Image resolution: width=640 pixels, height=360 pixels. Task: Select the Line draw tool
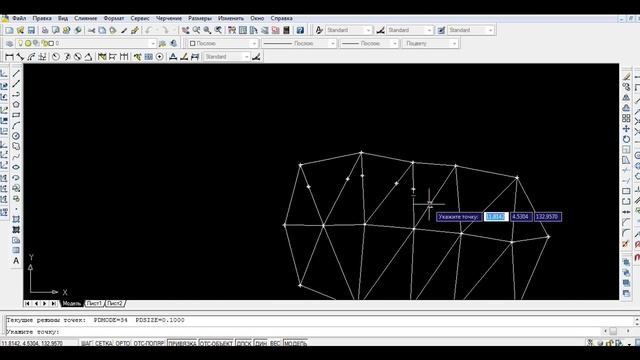pyautogui.click(x=16, y=73)
